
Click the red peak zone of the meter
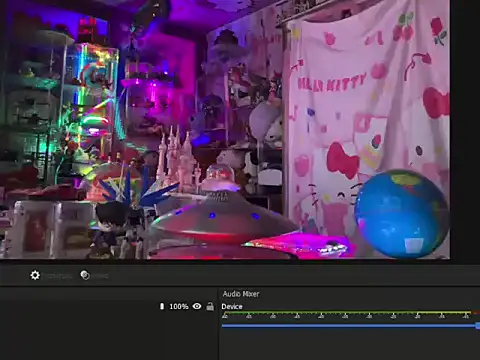point(476,313)
